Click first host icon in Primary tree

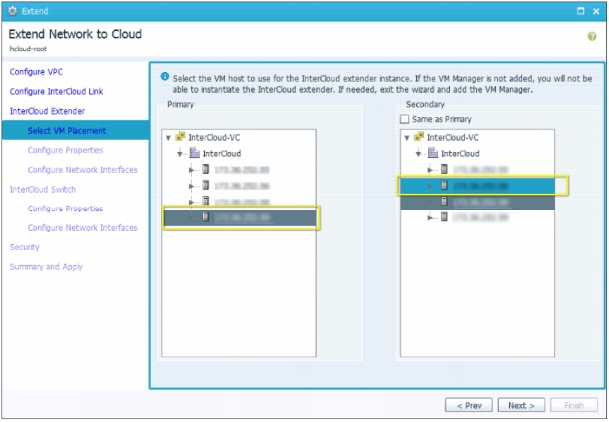(205, 169)
